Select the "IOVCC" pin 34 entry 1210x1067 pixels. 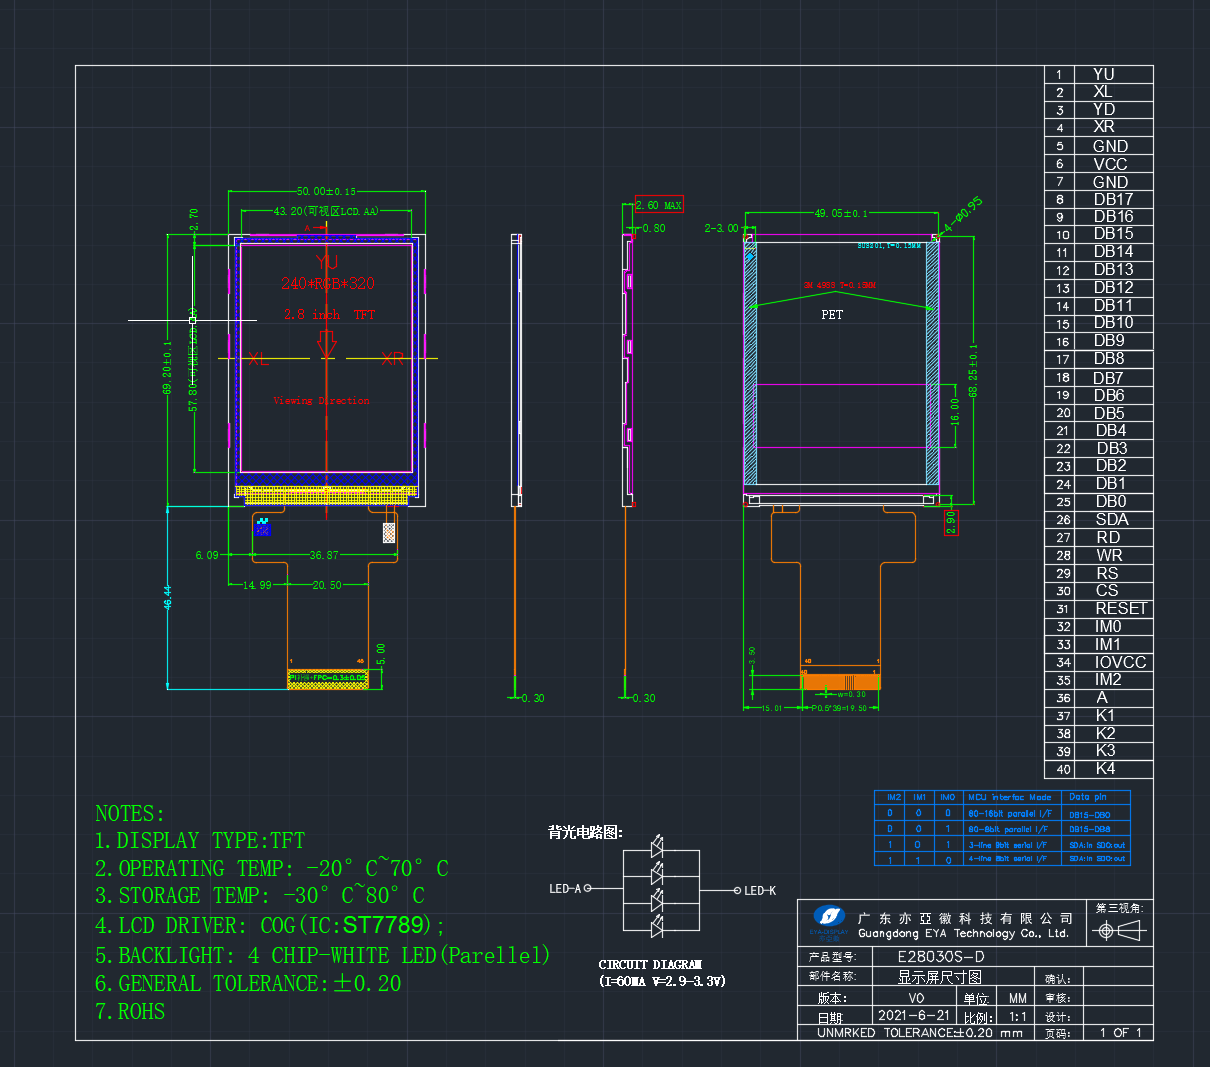pyautogui.click(x=1120, y=662)
